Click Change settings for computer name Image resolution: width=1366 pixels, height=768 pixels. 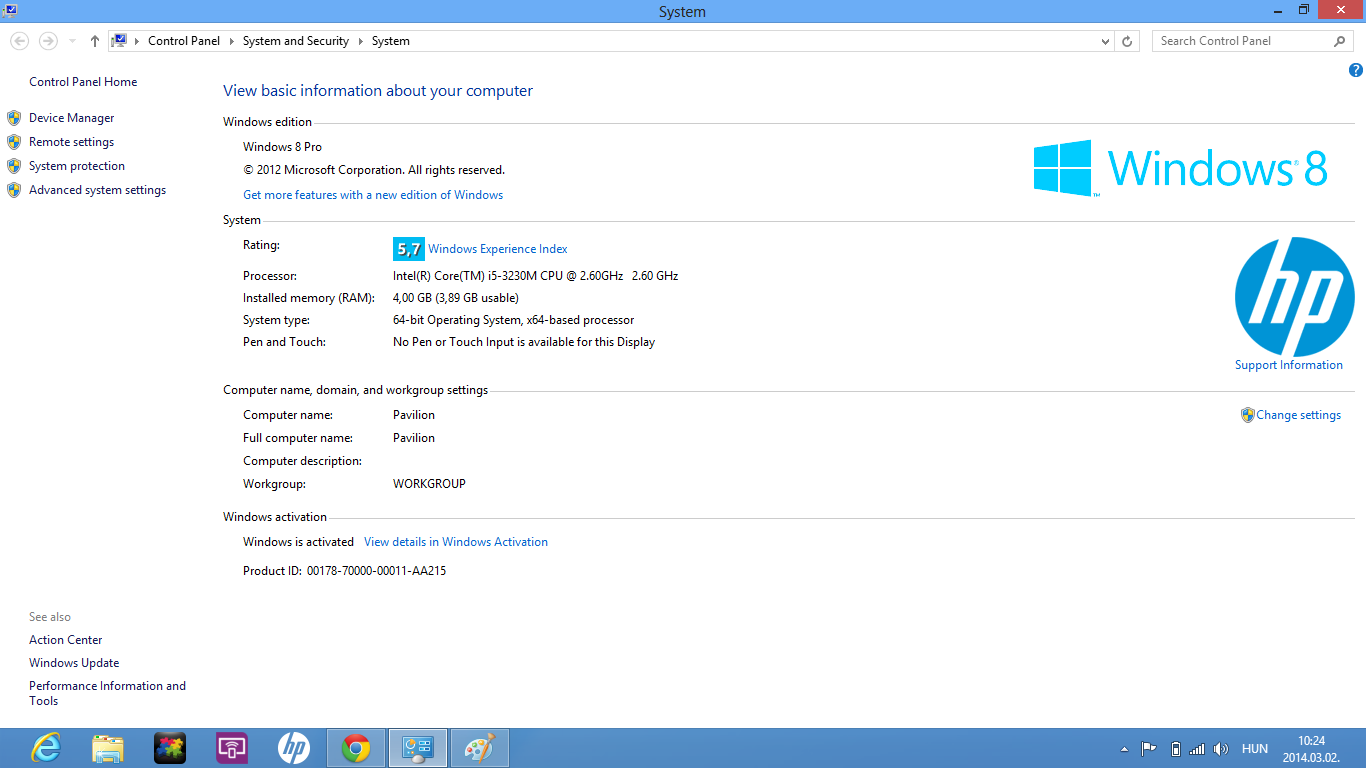pos(1298,415)
